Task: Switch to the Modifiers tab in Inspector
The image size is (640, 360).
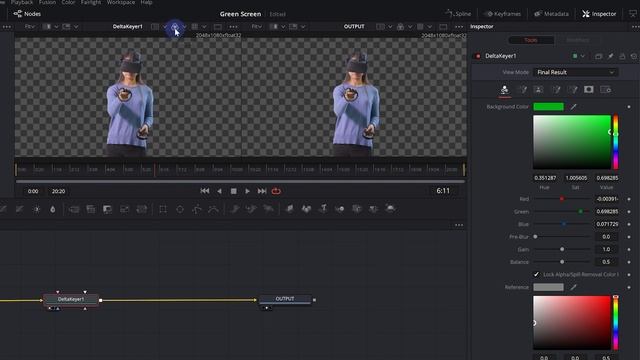Action: coord(578,40)
